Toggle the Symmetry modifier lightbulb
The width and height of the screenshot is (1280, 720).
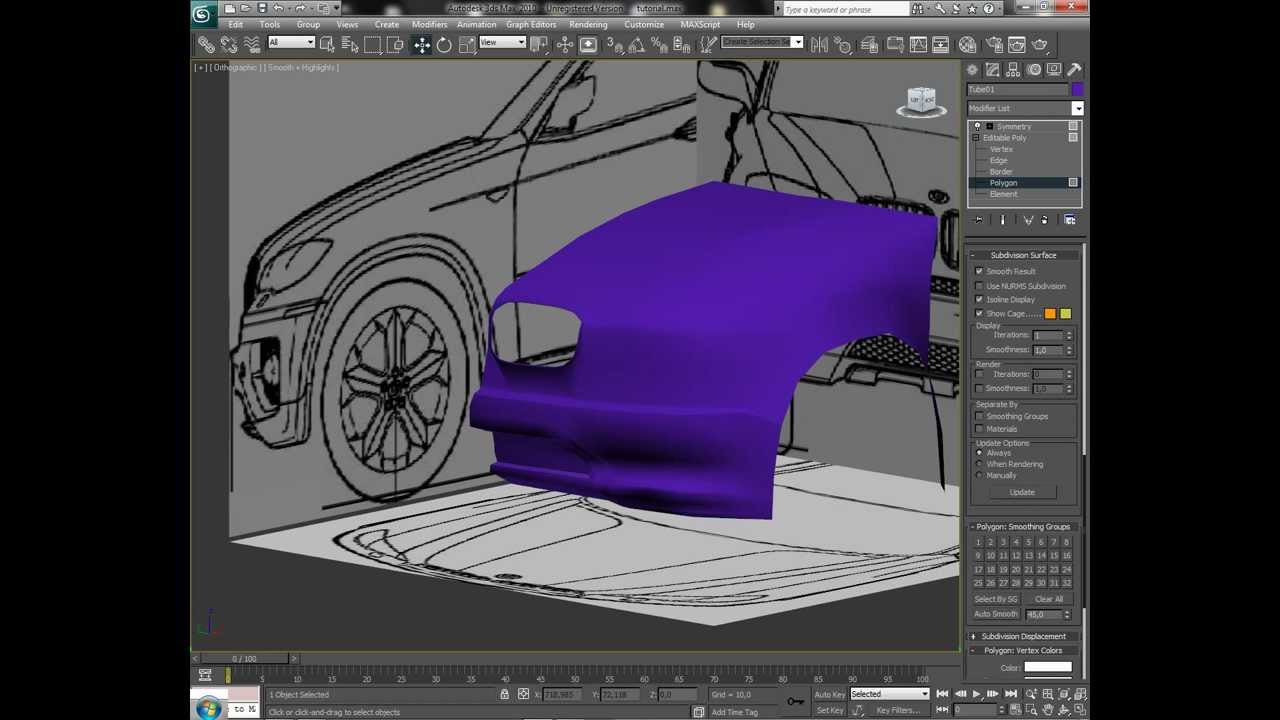click(977, 126)
